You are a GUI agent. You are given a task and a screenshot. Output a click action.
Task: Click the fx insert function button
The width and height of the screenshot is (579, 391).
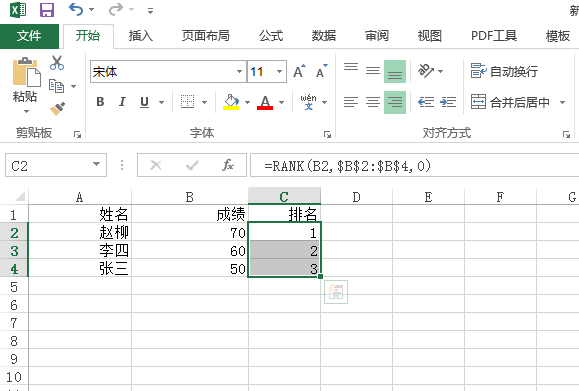[227, 165]
